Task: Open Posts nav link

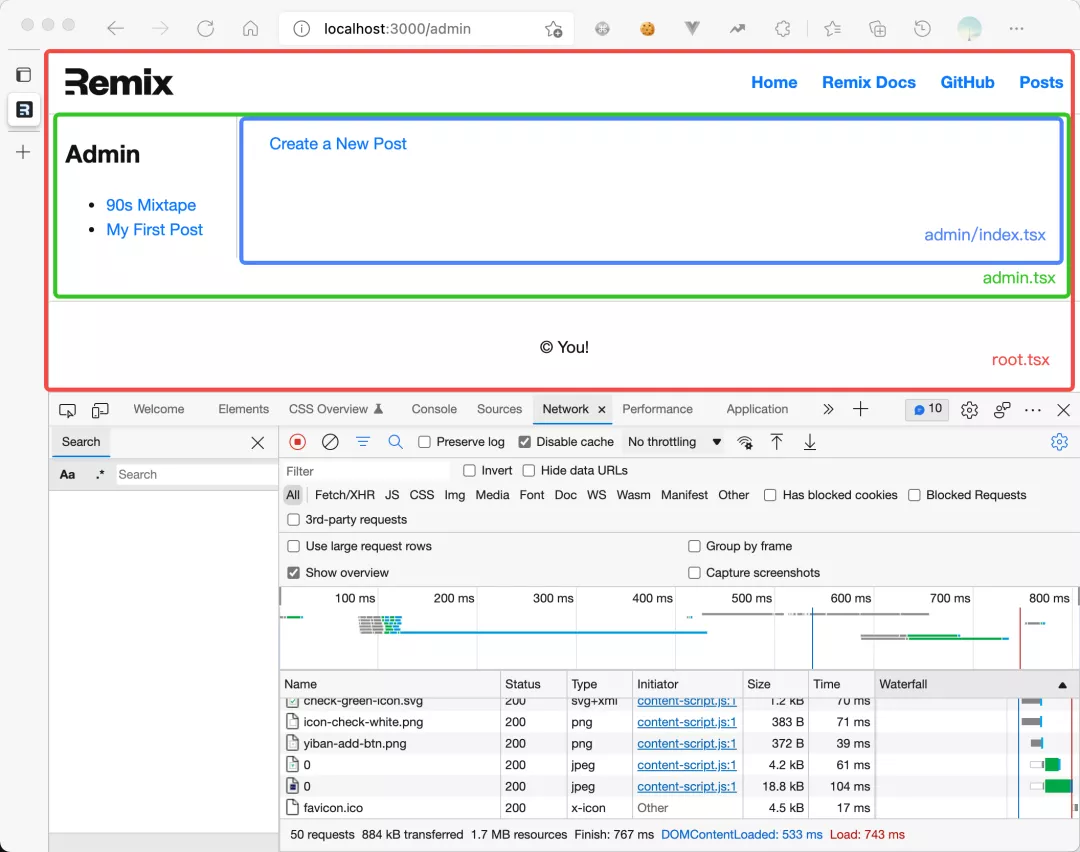Action: pos(1041,83)
